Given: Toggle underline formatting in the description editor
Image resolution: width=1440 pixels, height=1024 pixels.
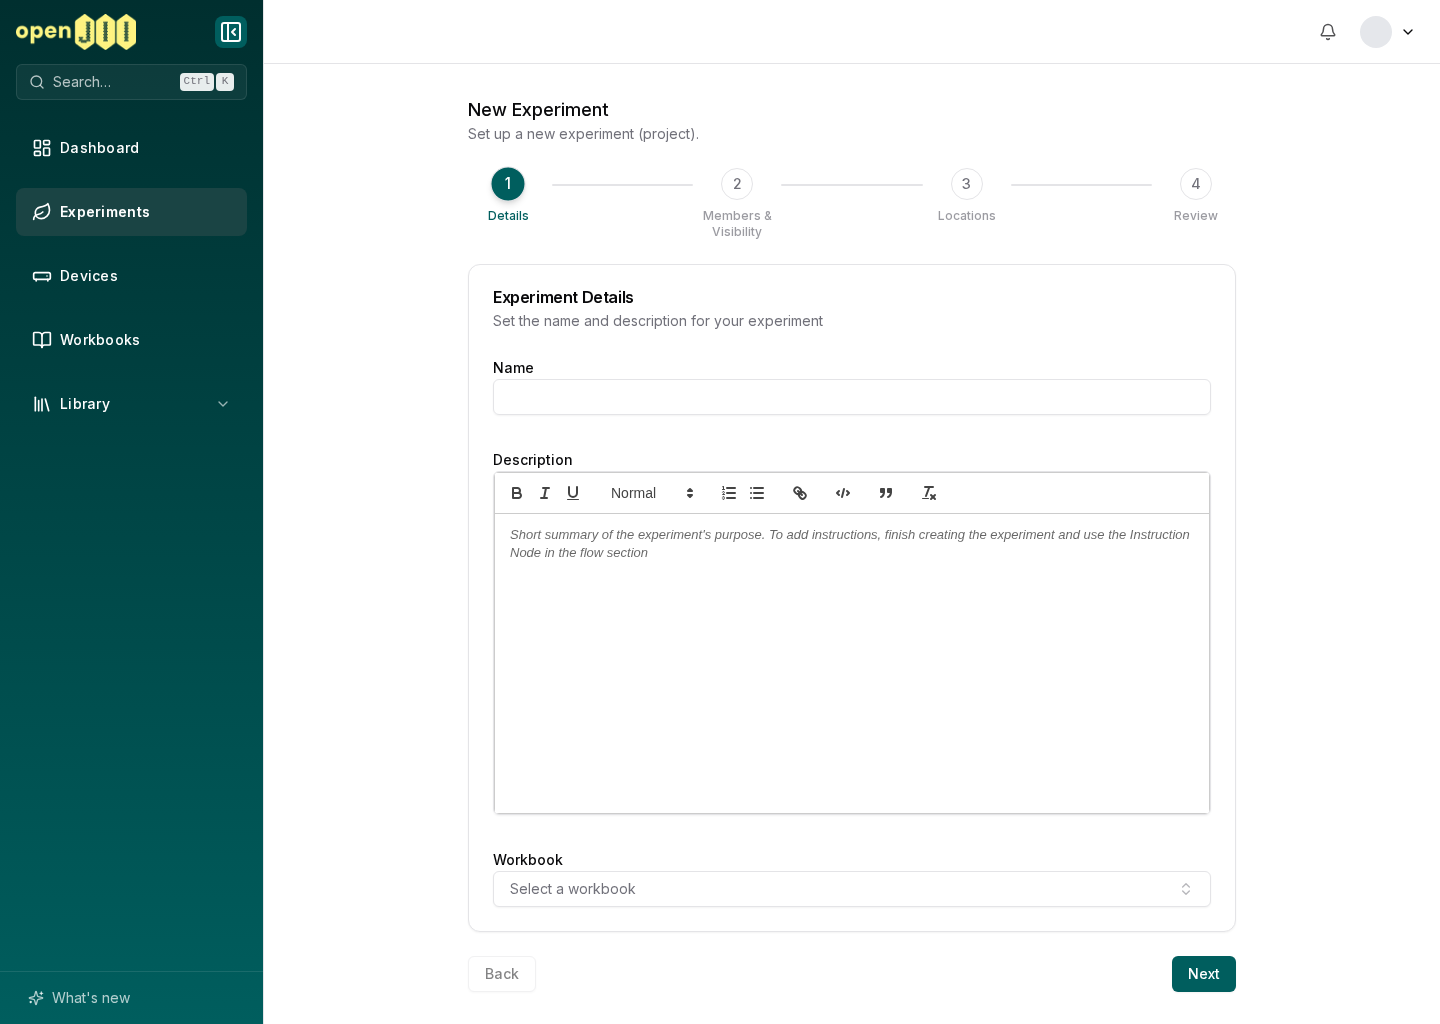Looking at the screenshot, I should tap(573, 493).
